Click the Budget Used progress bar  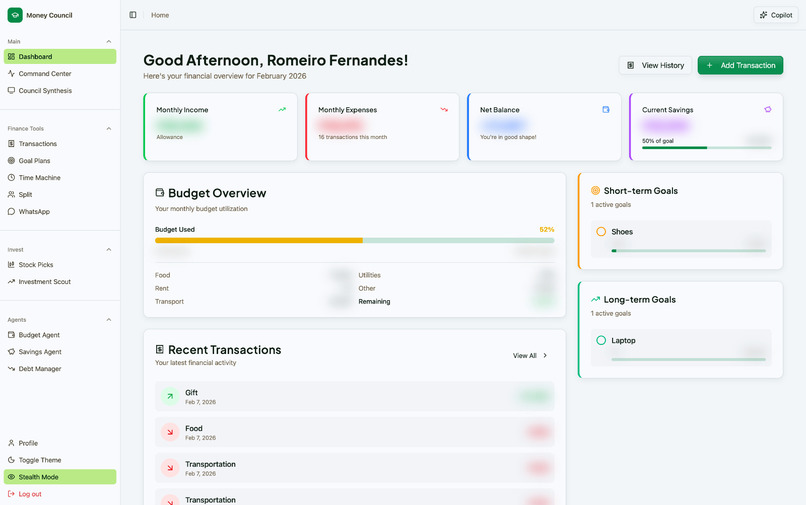355,240
